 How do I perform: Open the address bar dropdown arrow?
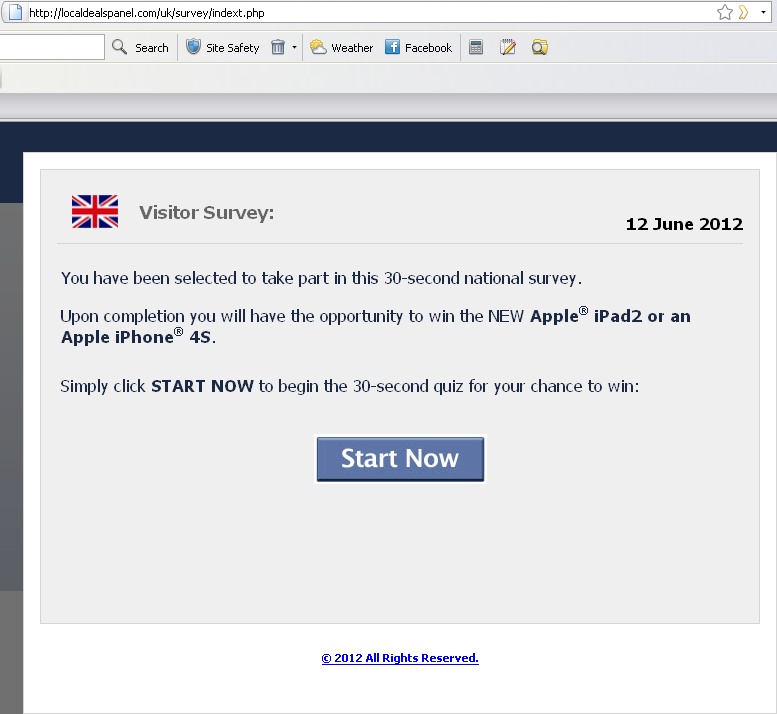point(763,12)
